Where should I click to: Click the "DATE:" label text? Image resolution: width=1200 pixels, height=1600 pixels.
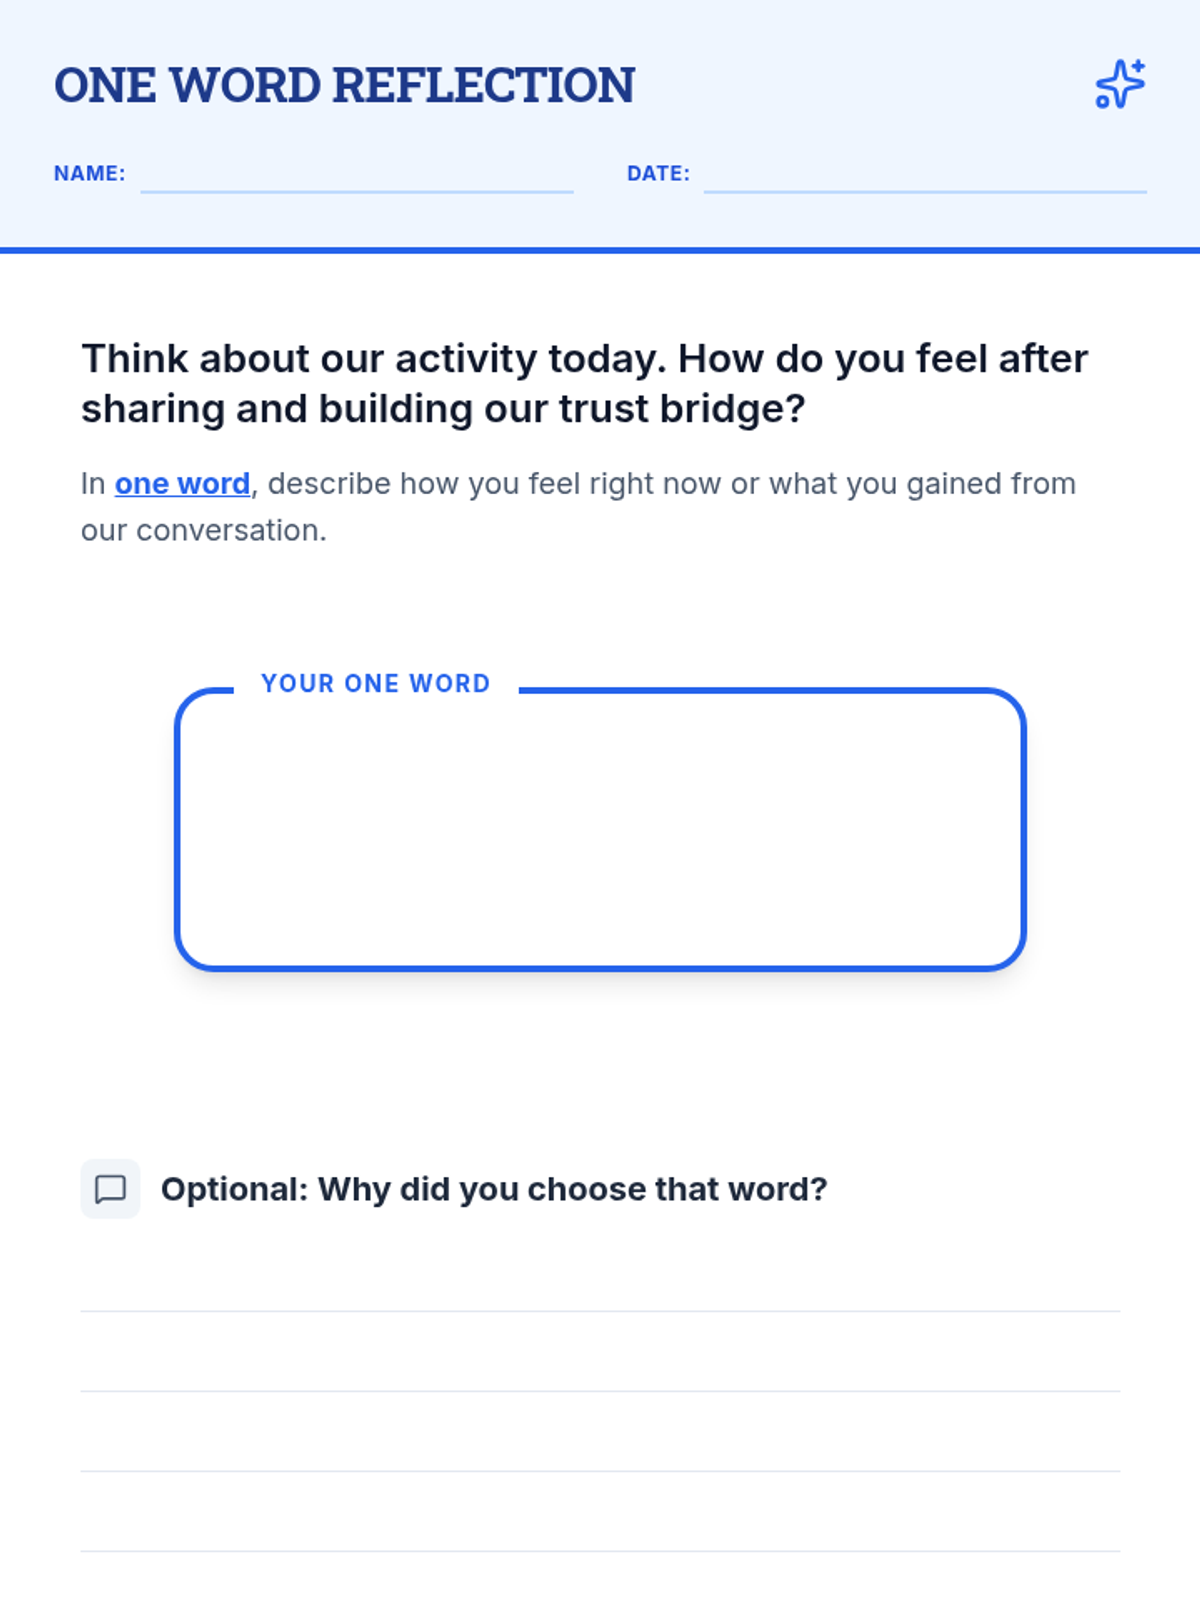658,174
